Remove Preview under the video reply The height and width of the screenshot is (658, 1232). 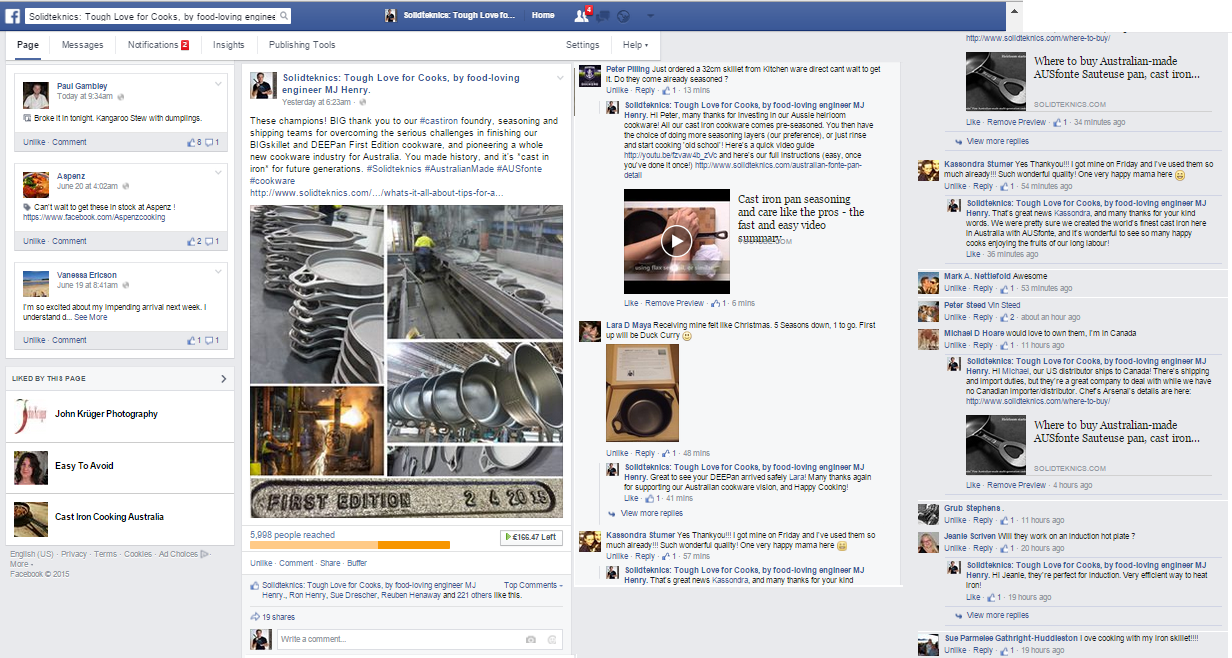(674, 303)
